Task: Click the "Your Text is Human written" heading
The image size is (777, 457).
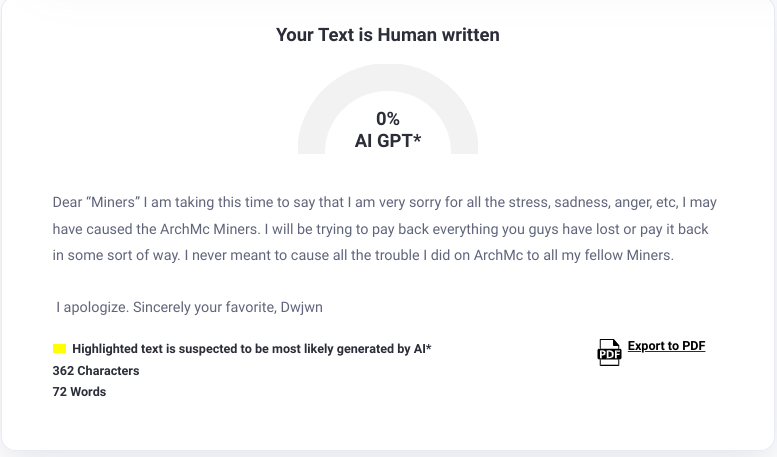Action: coord(388,35)
